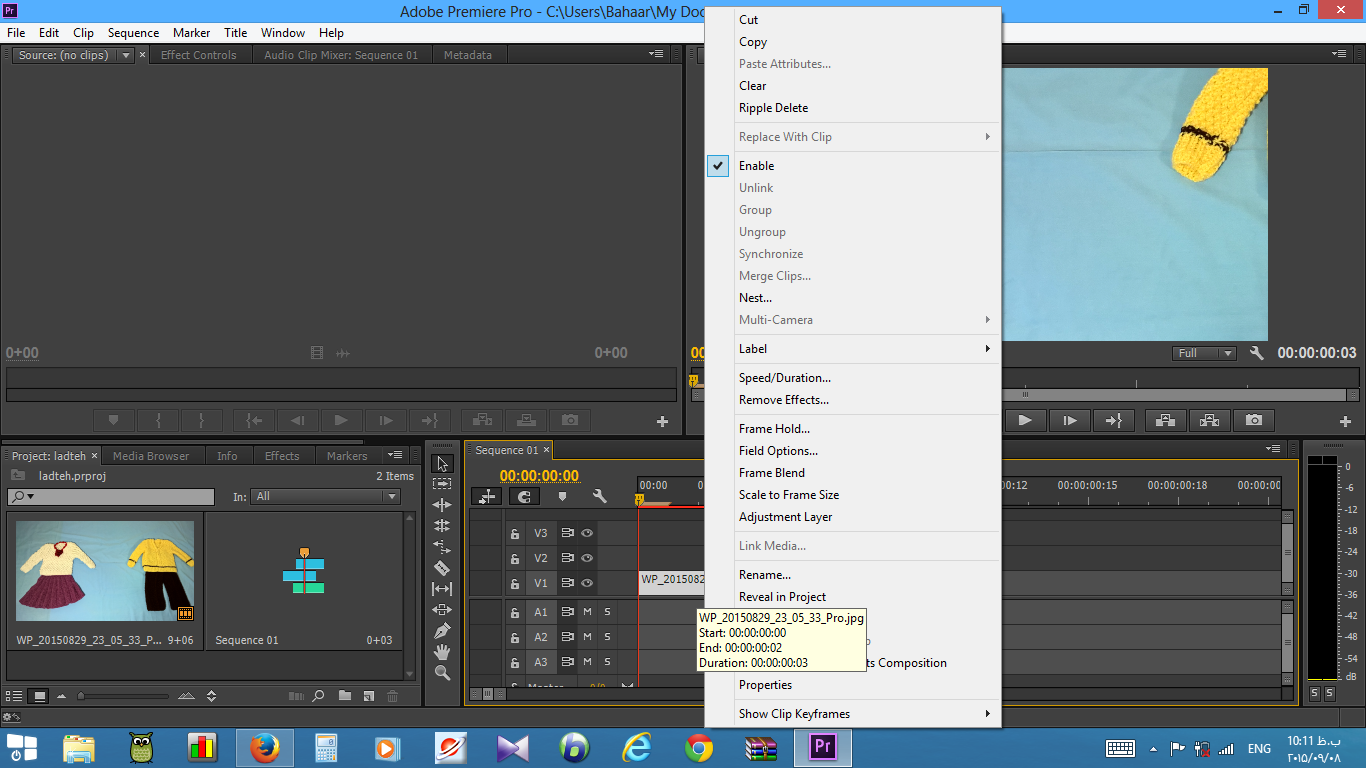Solo audio track A2

607,637
